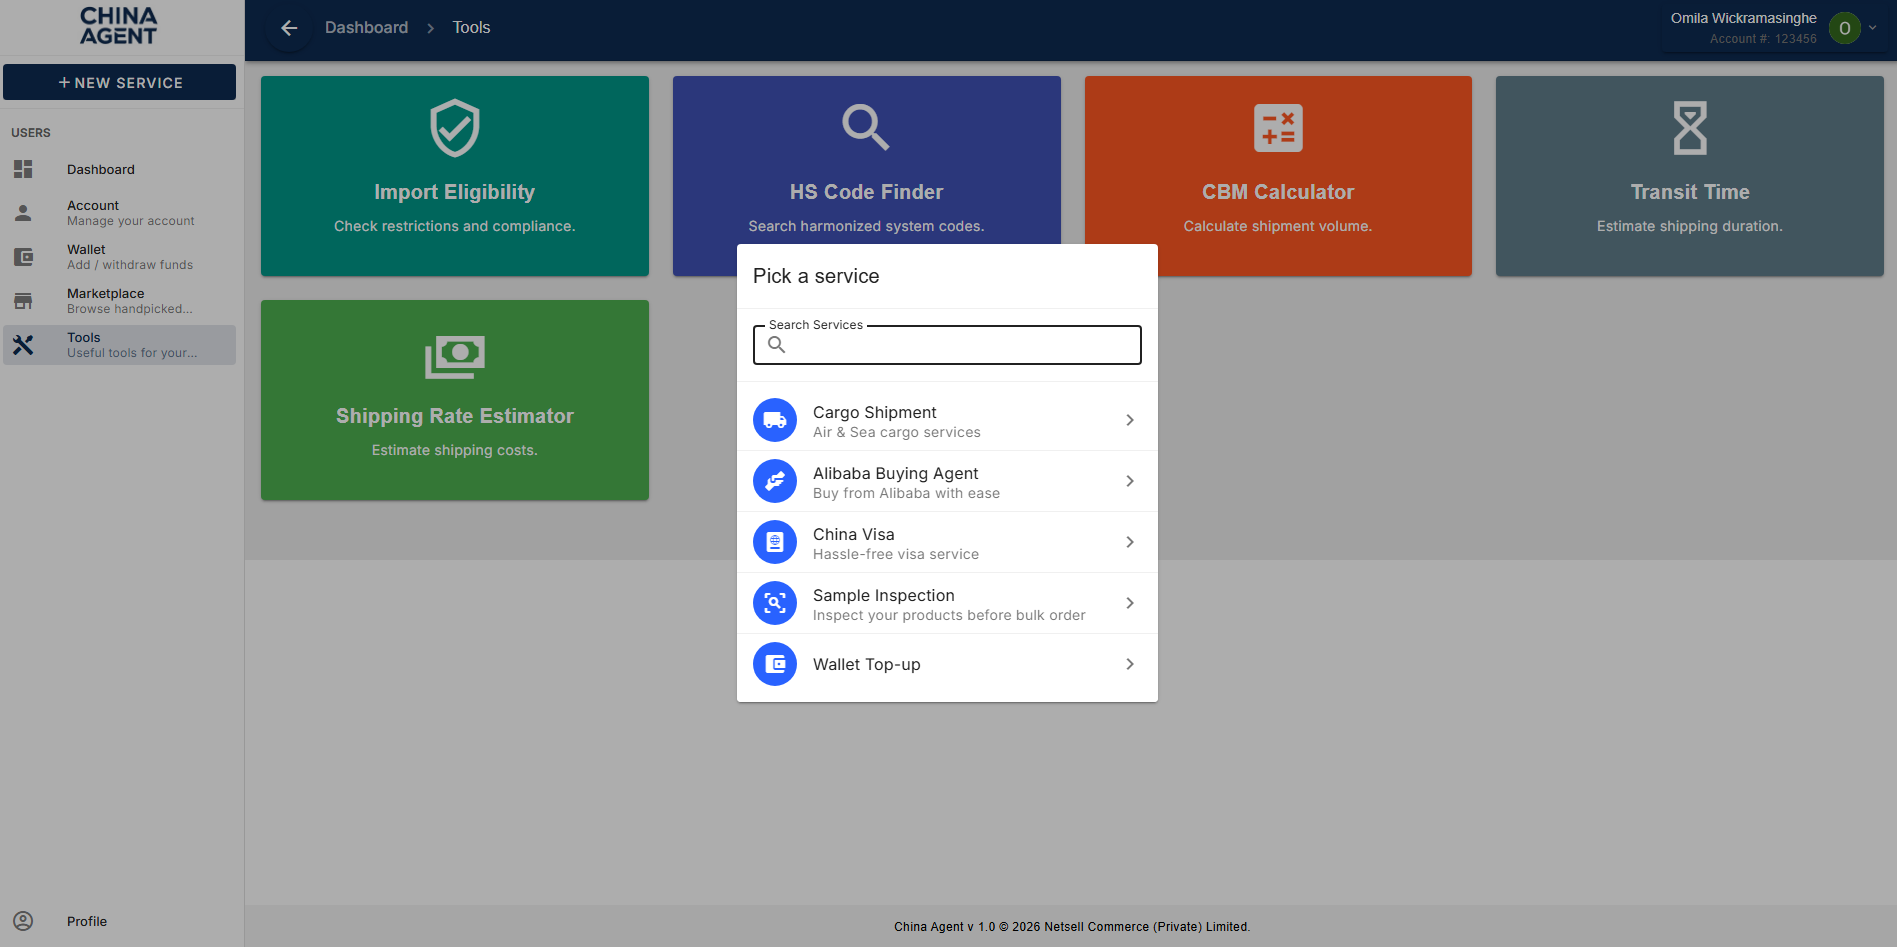Click the Sample Inspection scan icon

pos(774,603)
